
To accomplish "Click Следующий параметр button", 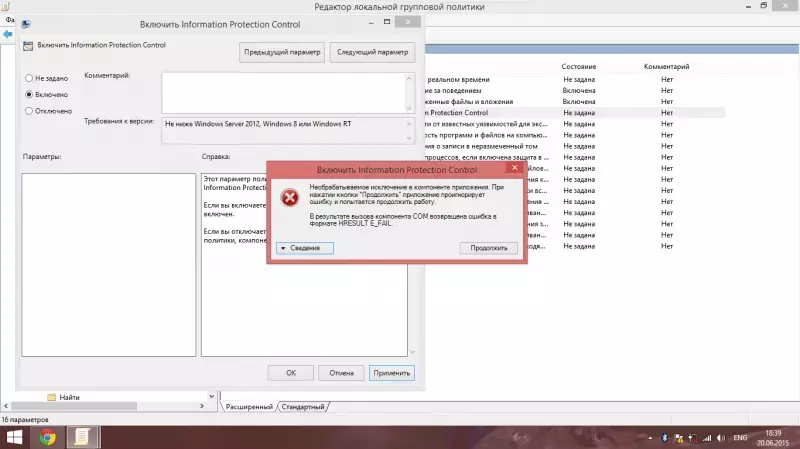I will 372,52.
